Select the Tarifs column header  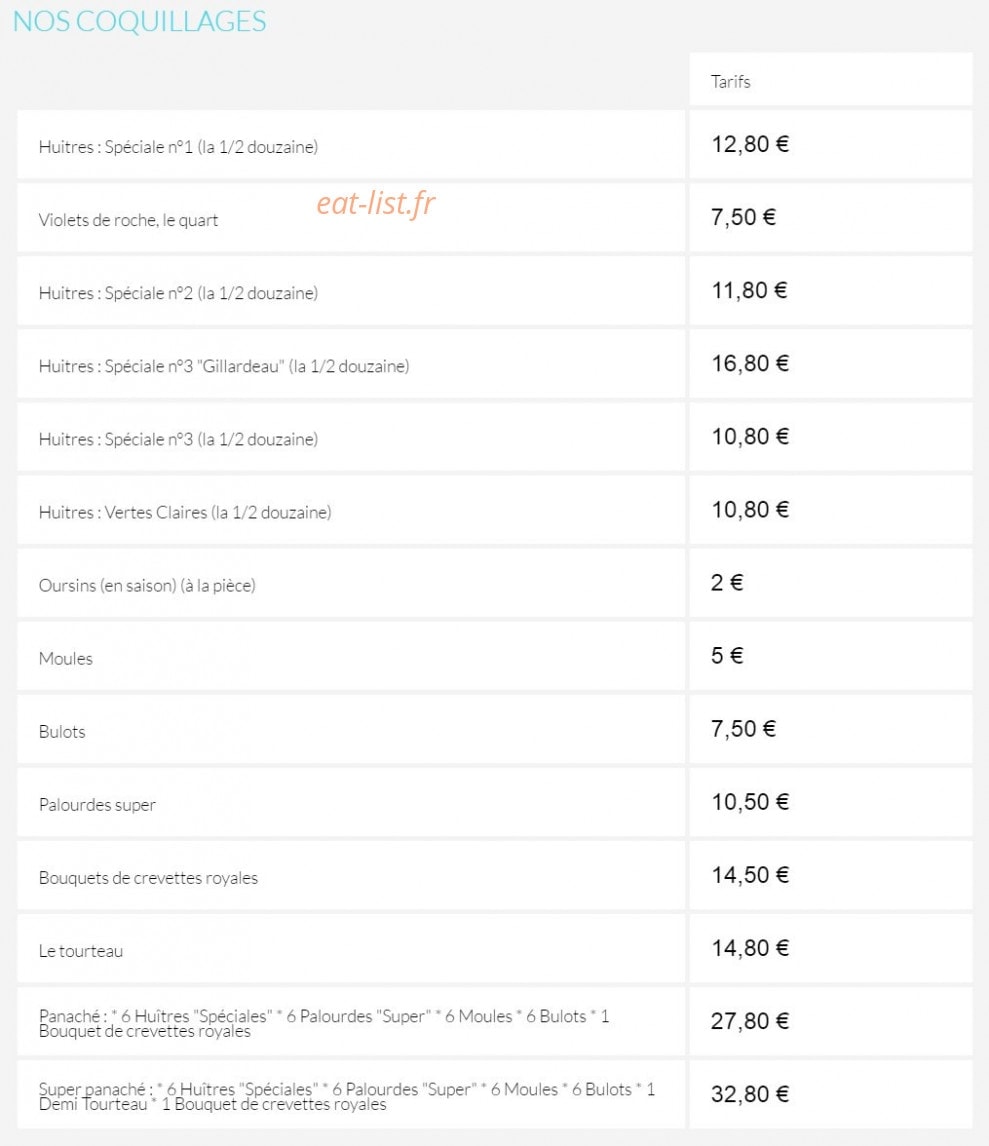[730, 81]
